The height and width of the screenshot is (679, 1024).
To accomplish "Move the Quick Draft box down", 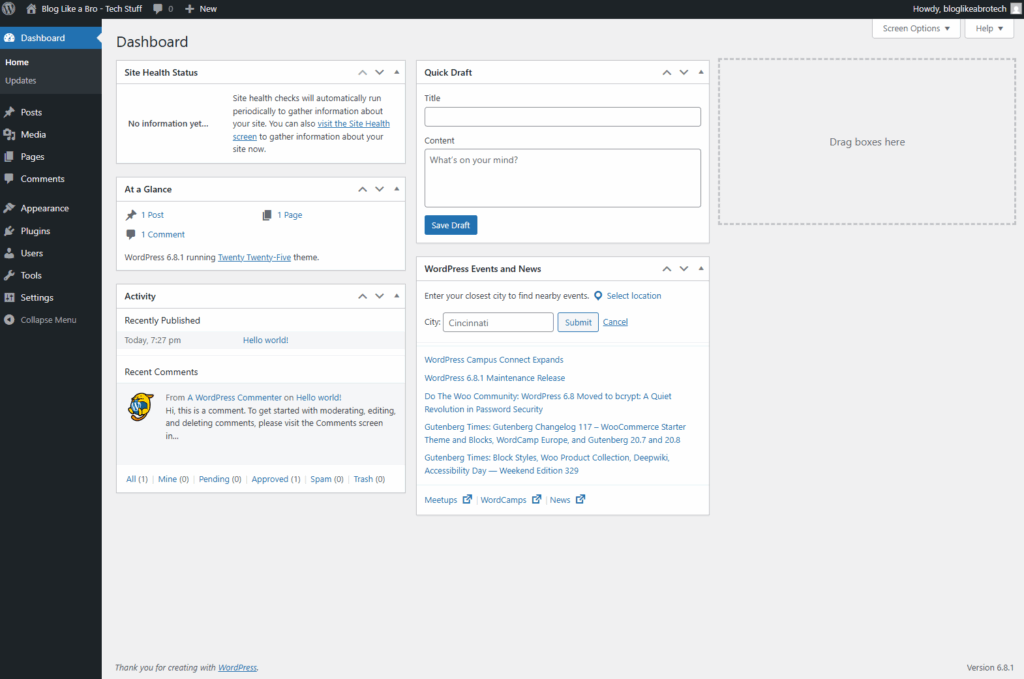I will 684,72.
